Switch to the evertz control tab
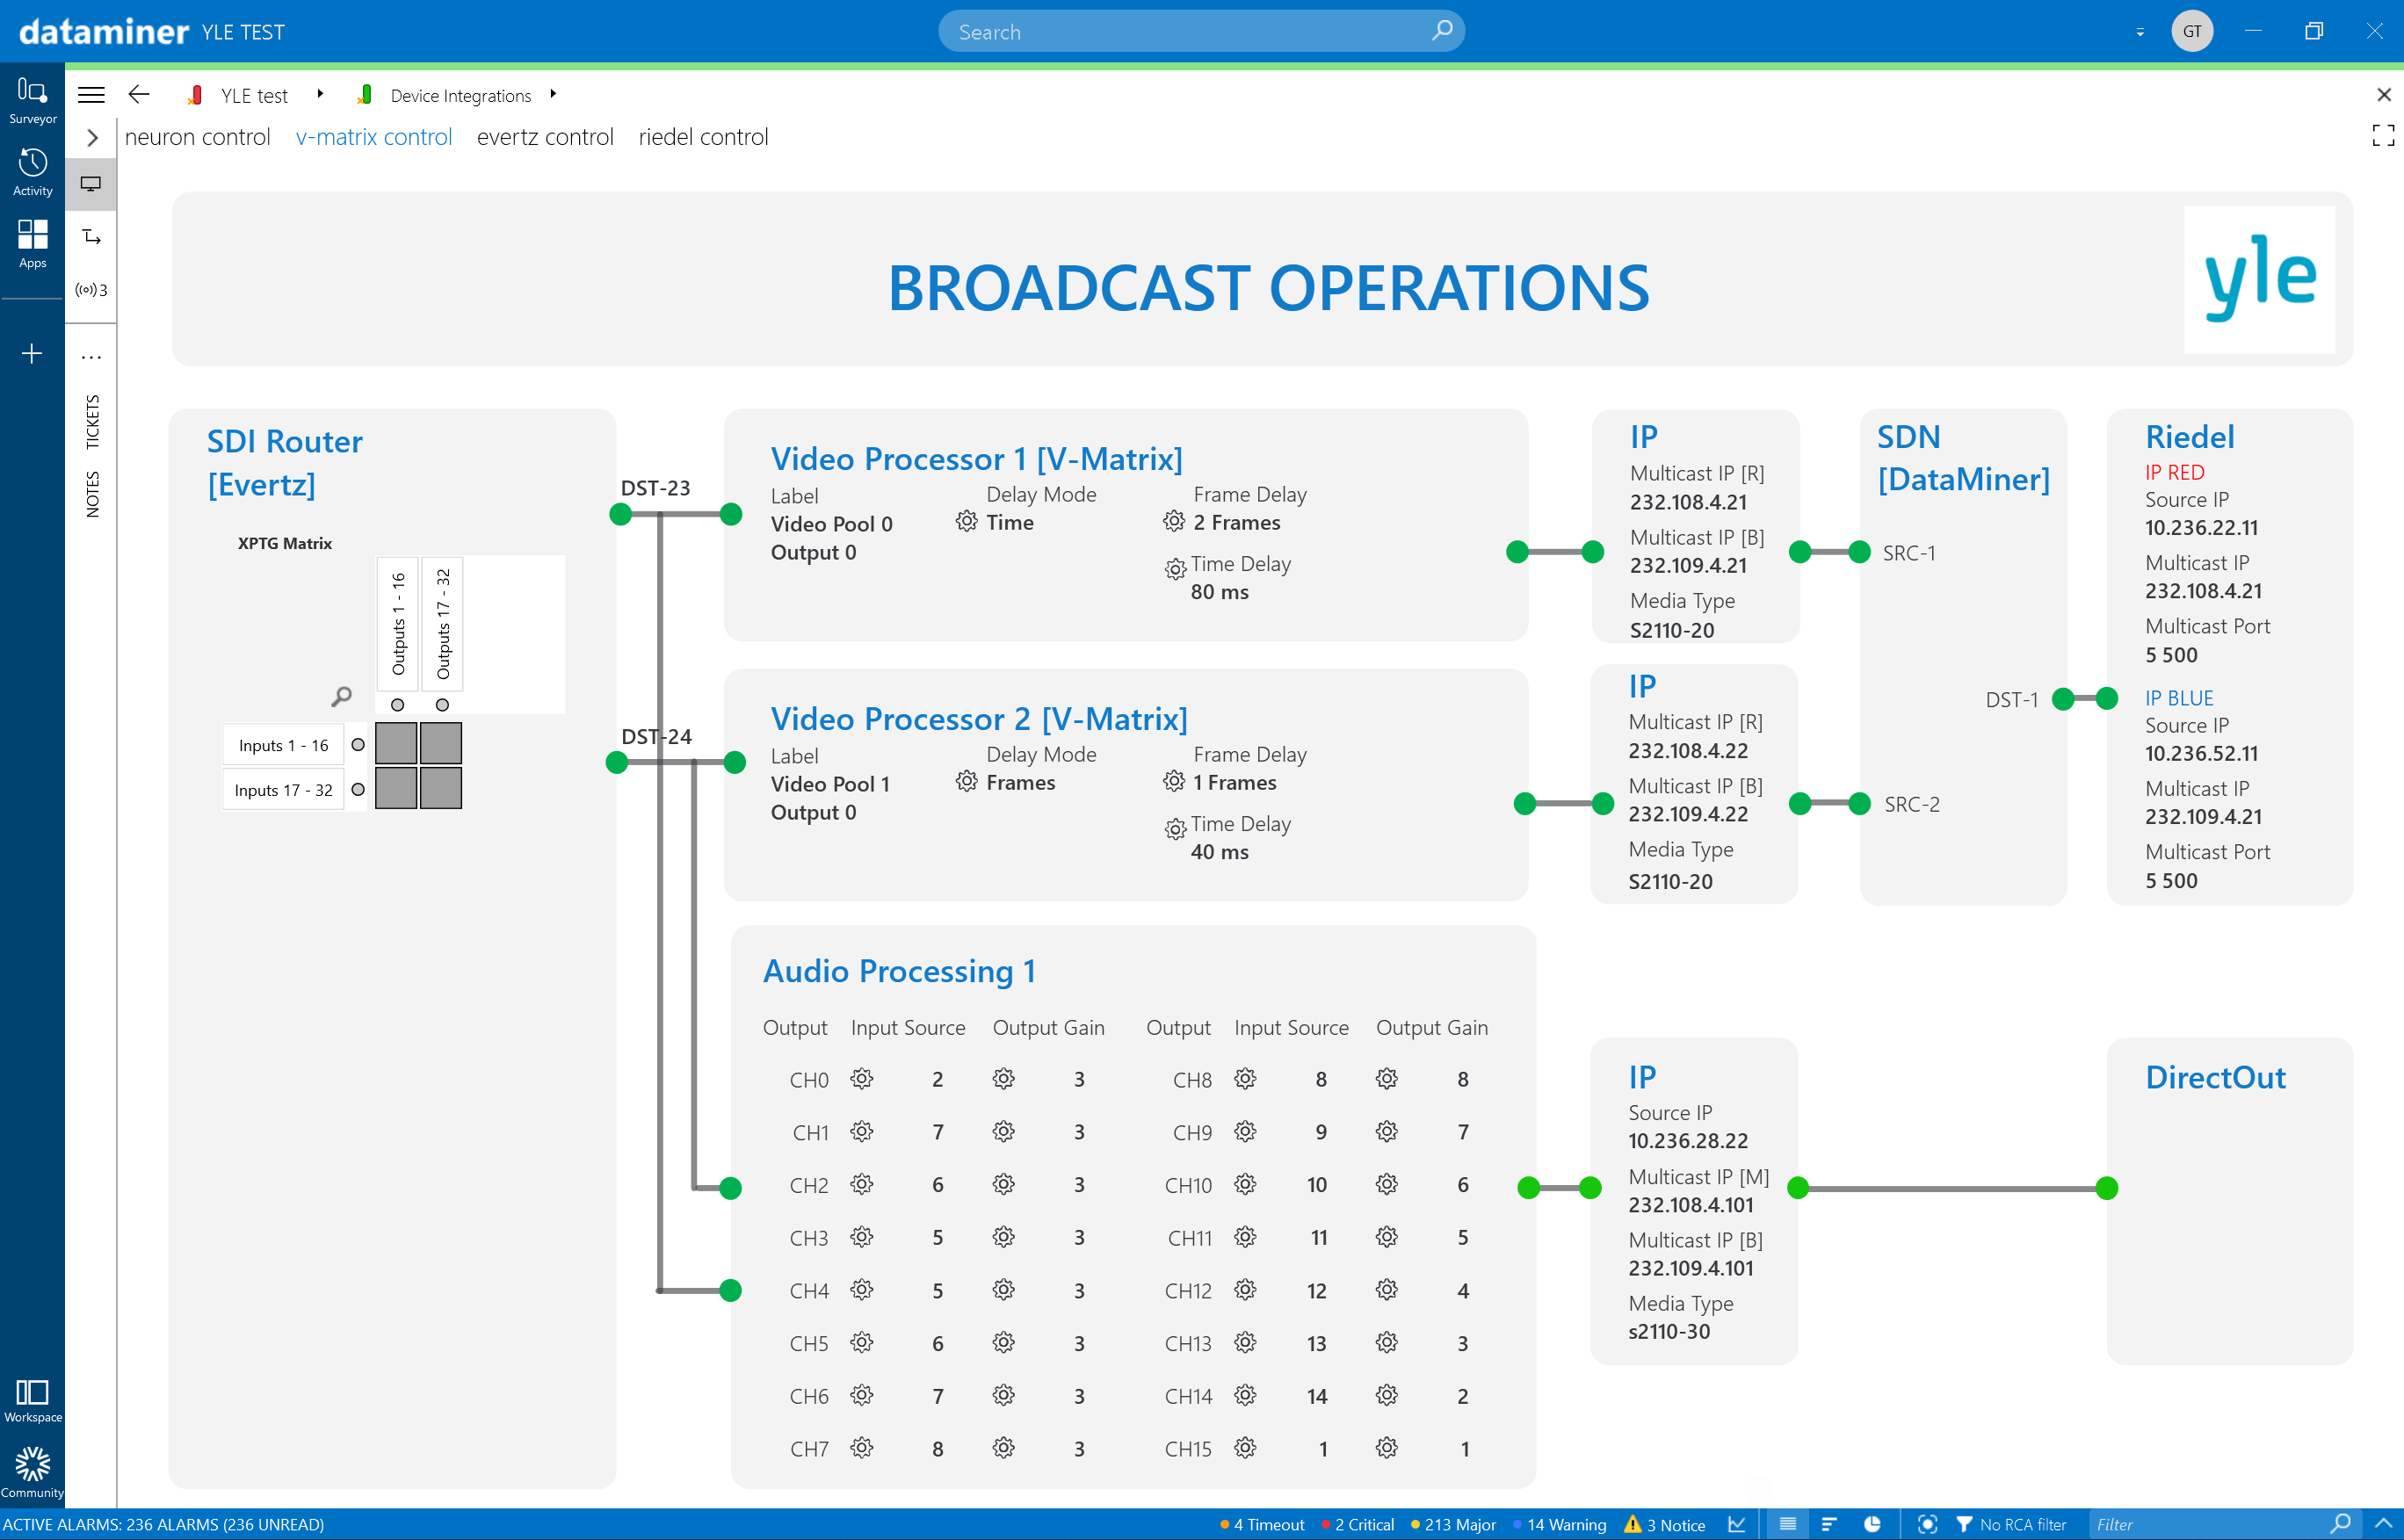The image size is (2404, 1540). pos(545,137)
